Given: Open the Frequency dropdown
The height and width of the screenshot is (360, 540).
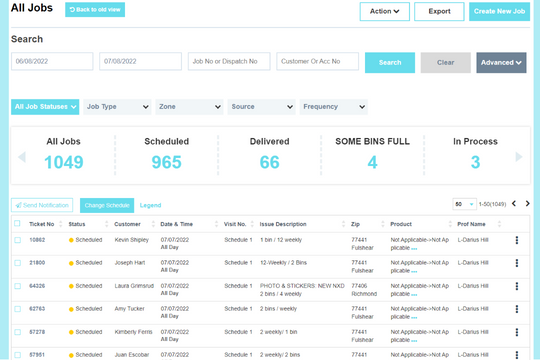Looking at the screenshot, I should pos(334,107).
